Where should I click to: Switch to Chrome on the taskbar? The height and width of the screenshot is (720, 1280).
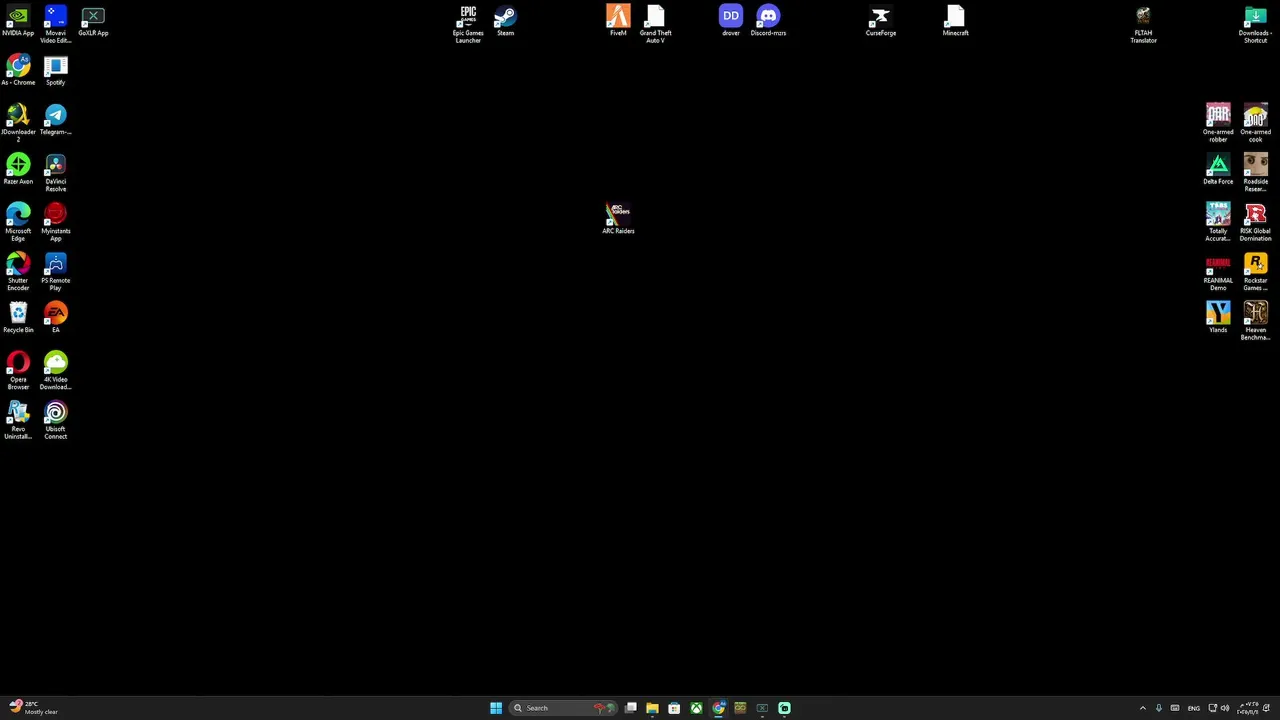point(718,708)
